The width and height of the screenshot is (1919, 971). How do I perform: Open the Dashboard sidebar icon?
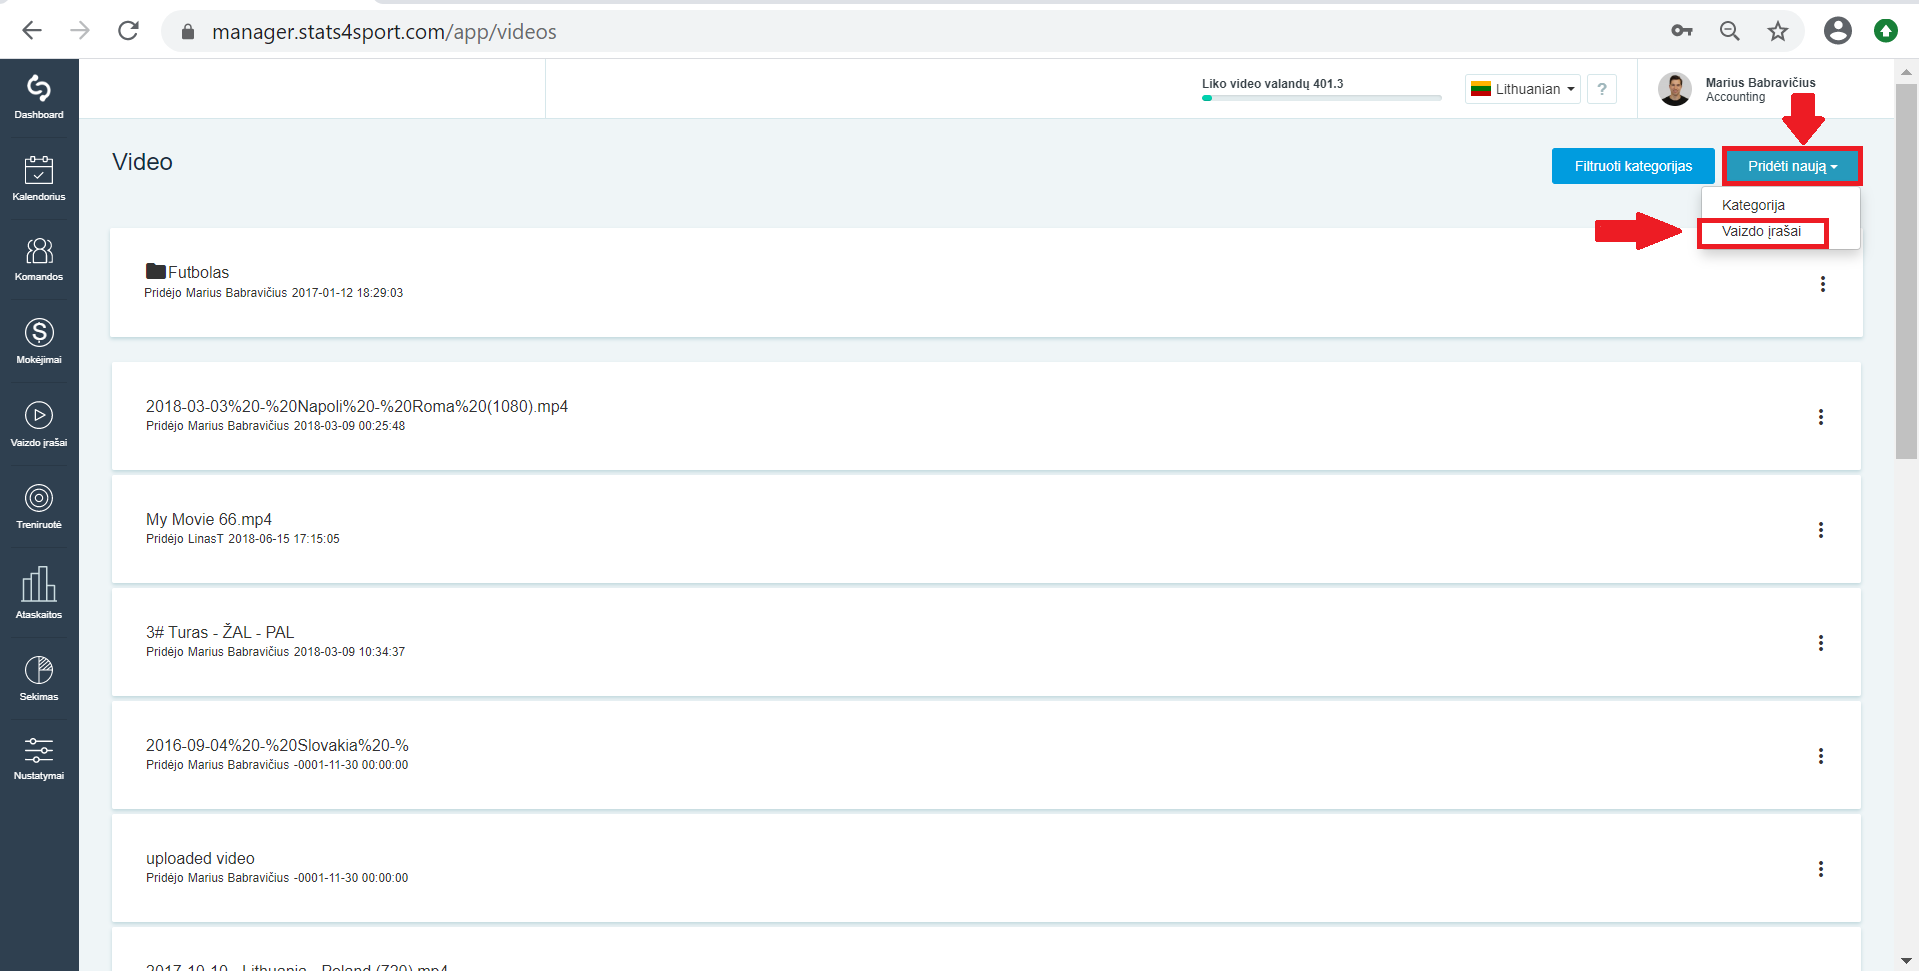click(x=39, y=97)
